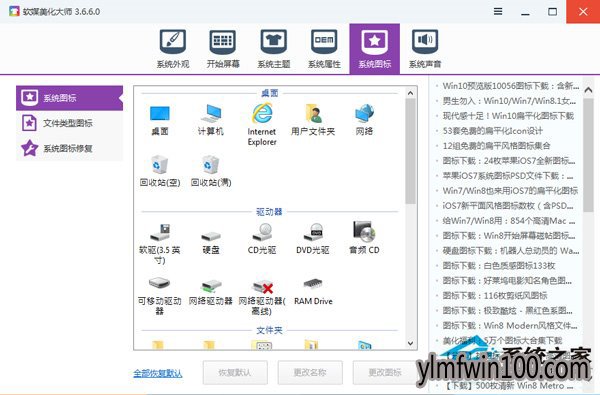Click the icon list scrollbar thumb

coord(410,151)
